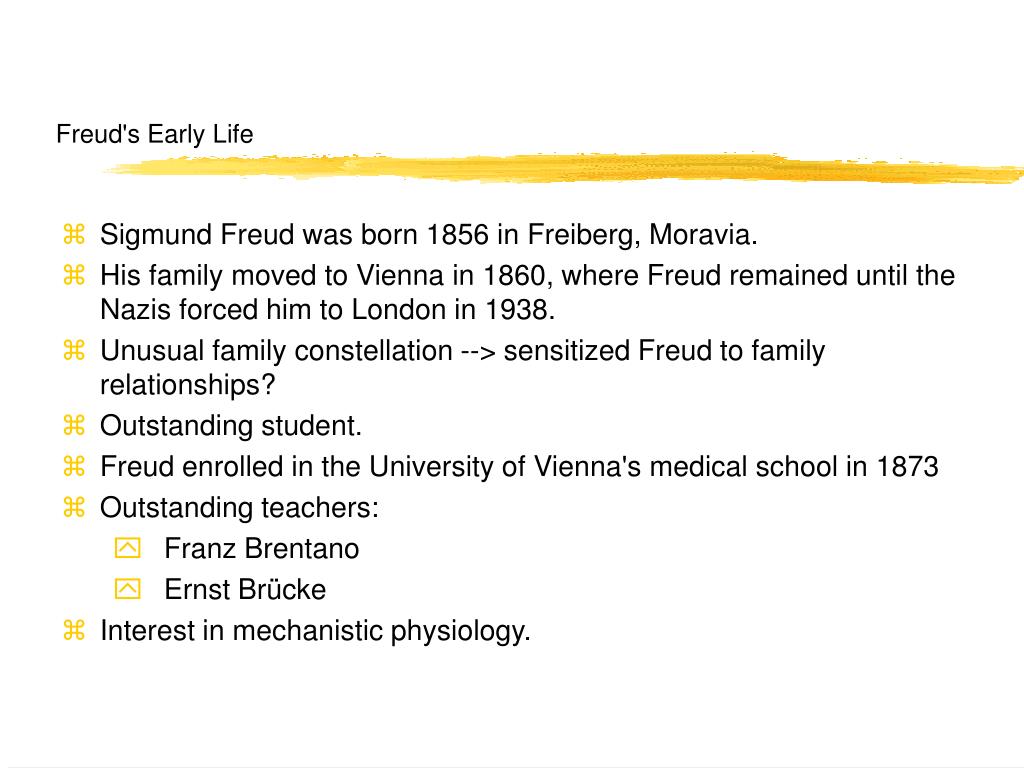Select the bullet symbol next to Unusual family constellation
1024x768 pixels.
click(x=74, y=350)
